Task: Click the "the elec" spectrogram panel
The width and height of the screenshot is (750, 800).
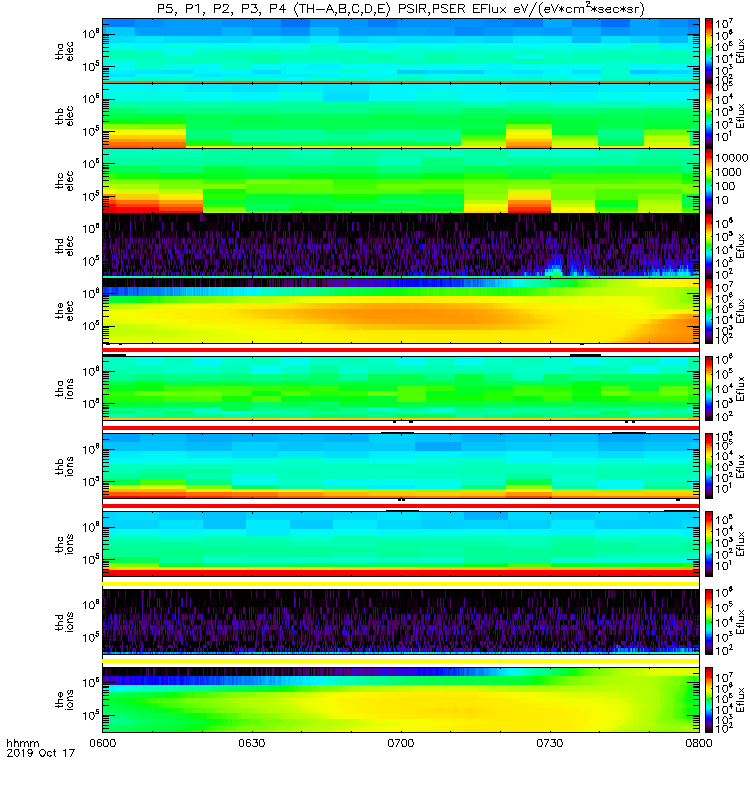Action: (401, 310)
